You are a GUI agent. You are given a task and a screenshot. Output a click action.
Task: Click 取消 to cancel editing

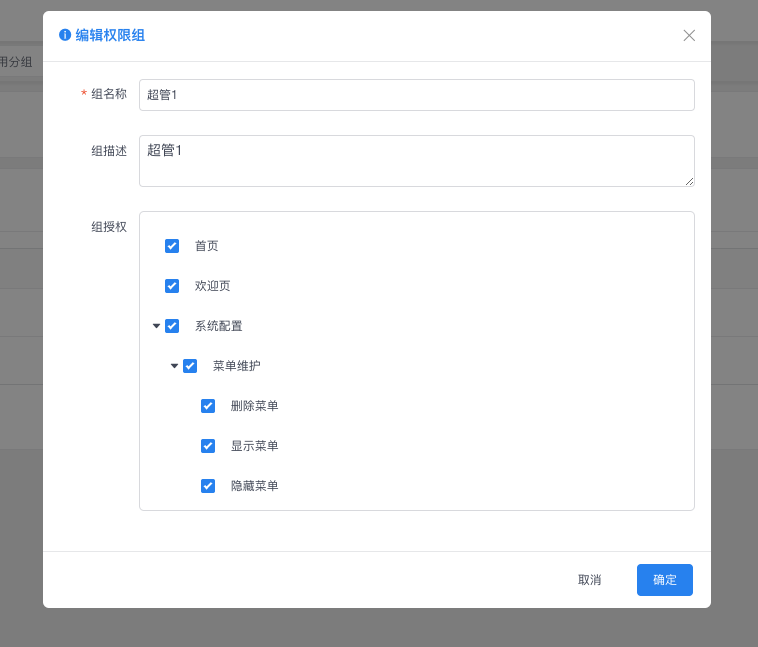point(589,580)
